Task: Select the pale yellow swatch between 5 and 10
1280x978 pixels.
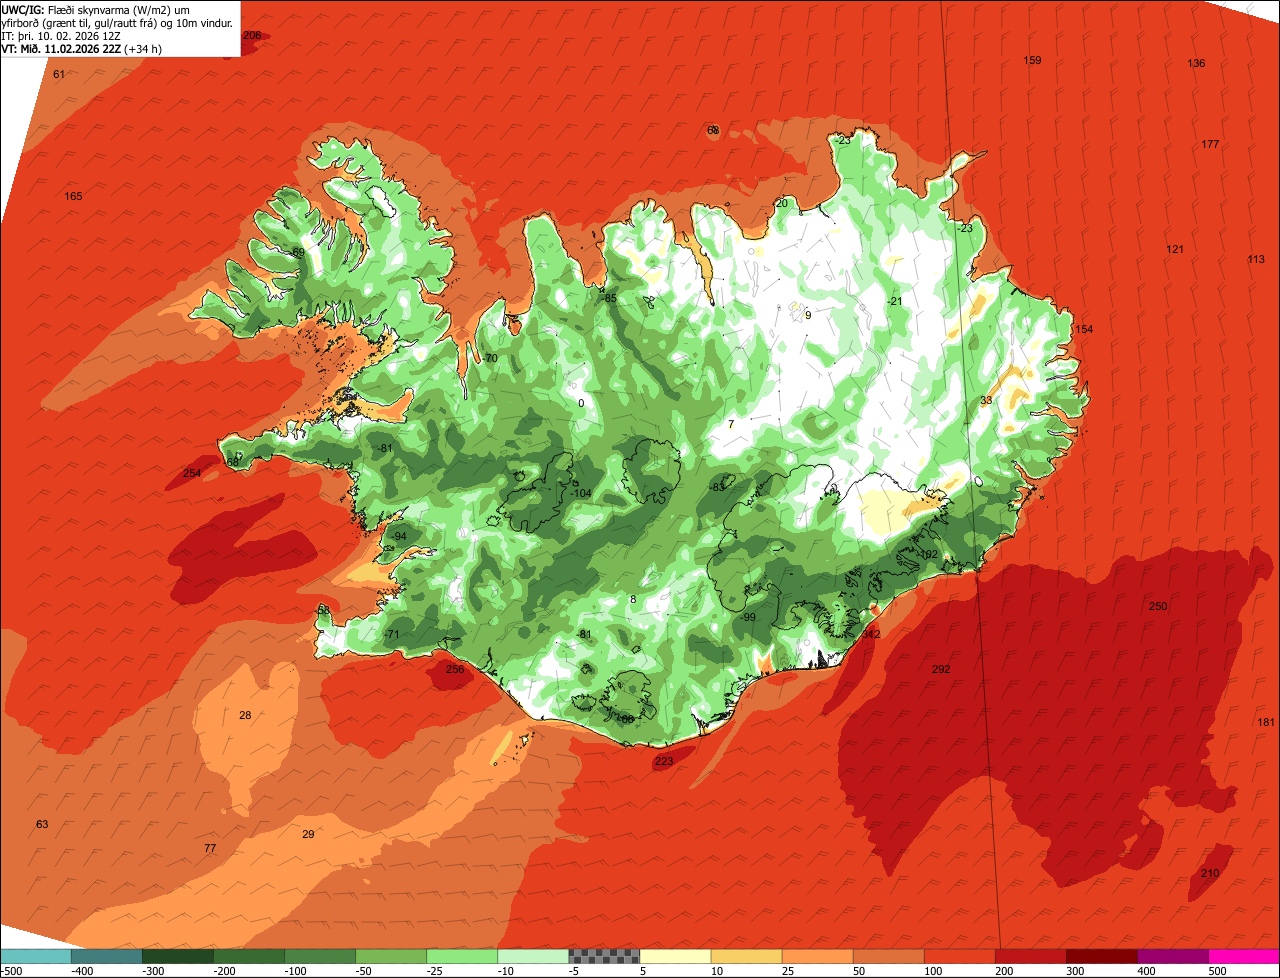Action: pyautogui.click(x=675, y=956)
